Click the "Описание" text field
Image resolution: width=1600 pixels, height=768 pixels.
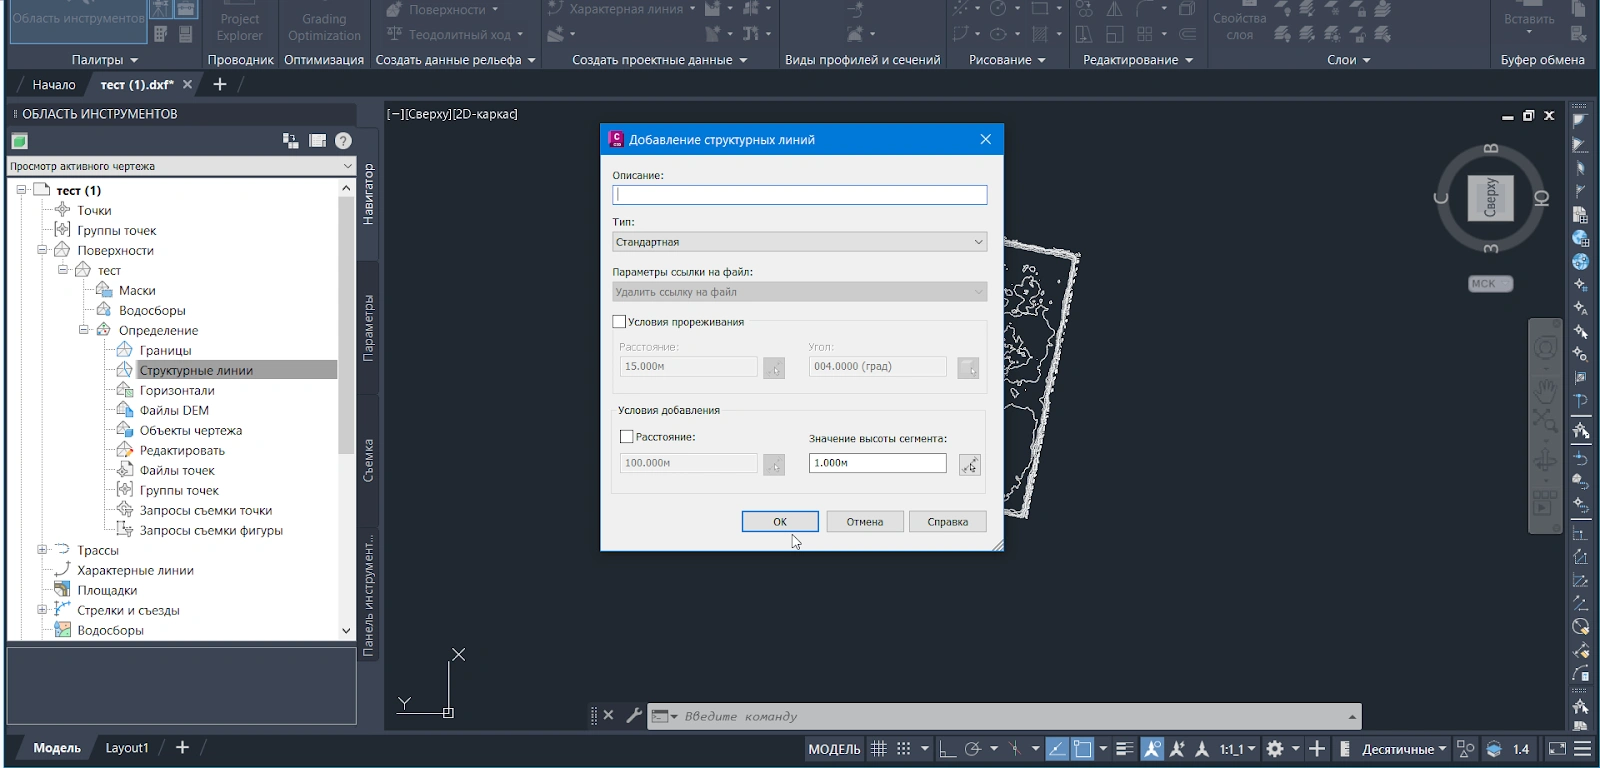(799, 195)
